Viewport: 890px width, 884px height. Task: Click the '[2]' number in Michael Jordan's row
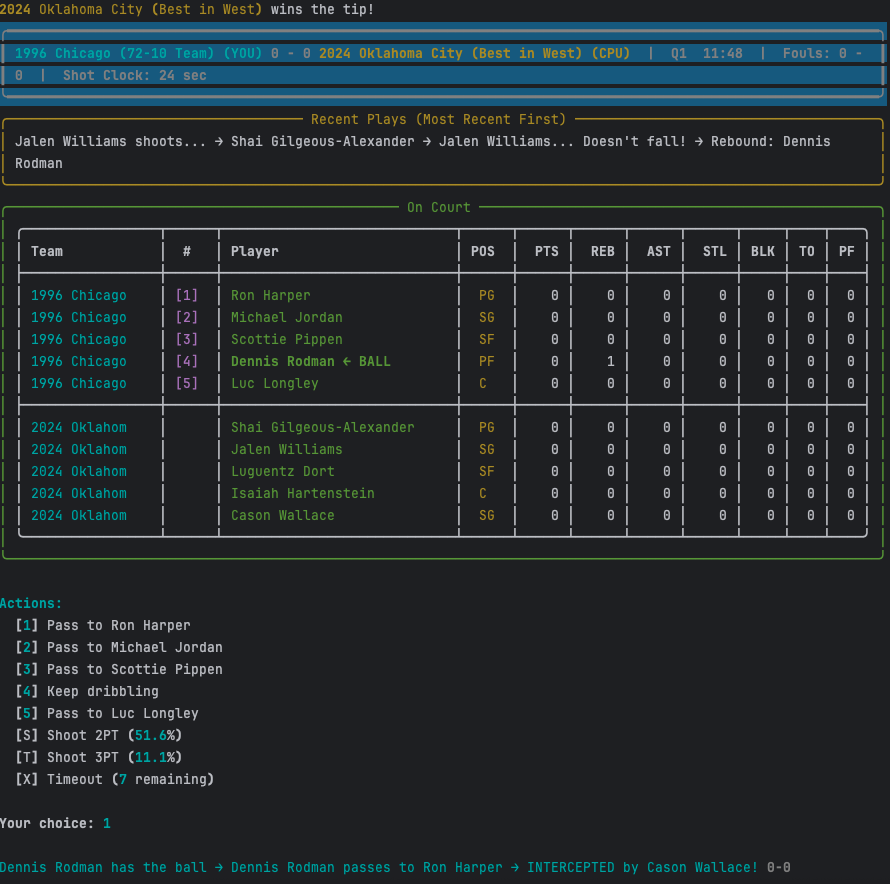click(x=187, y=317)
